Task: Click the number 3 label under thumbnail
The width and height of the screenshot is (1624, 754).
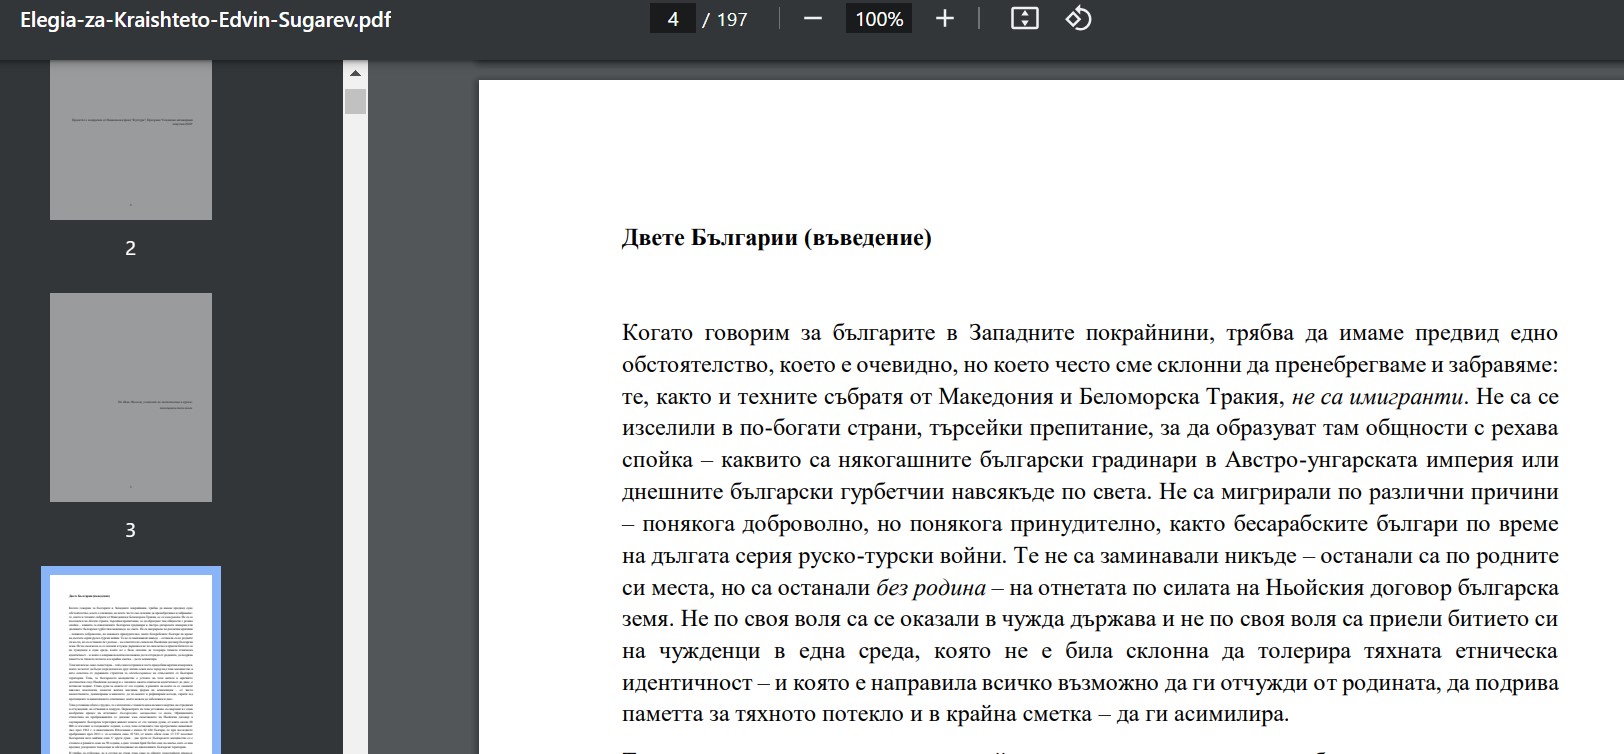Action: tap(130, 530)
